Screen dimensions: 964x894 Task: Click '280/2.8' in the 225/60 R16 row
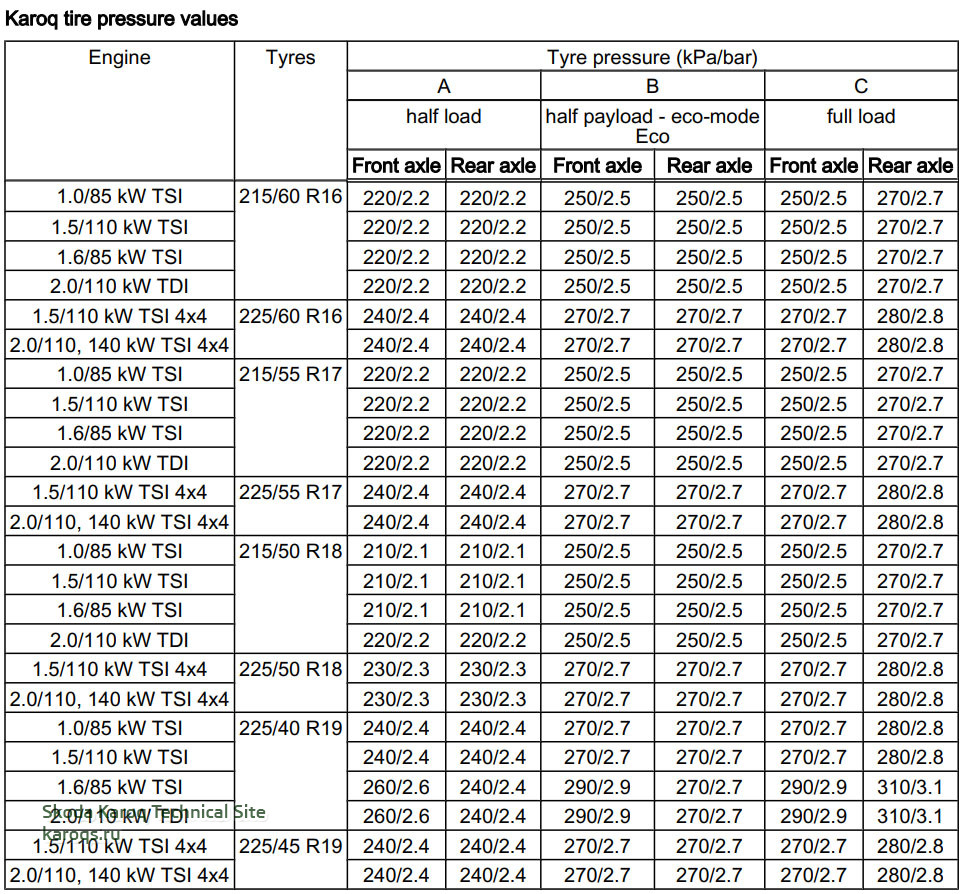(x=910, y=316)
